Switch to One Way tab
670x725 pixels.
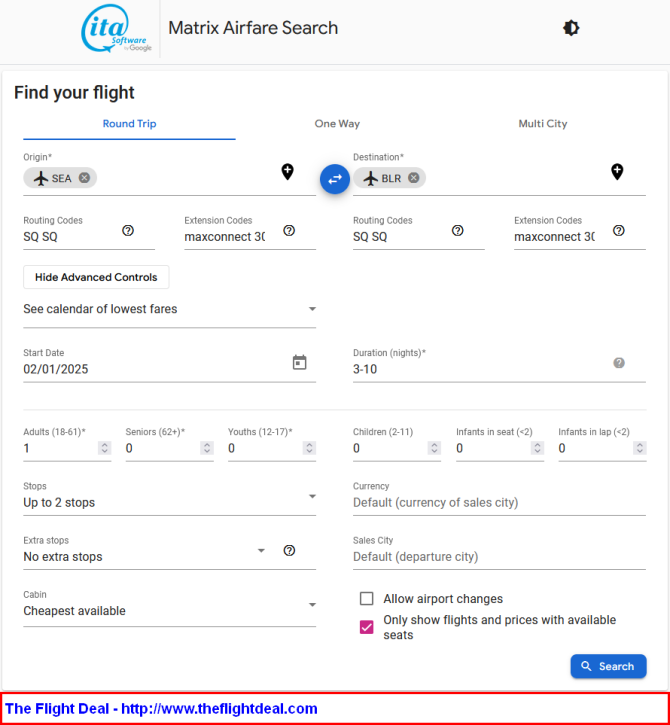tap(337, 124)
